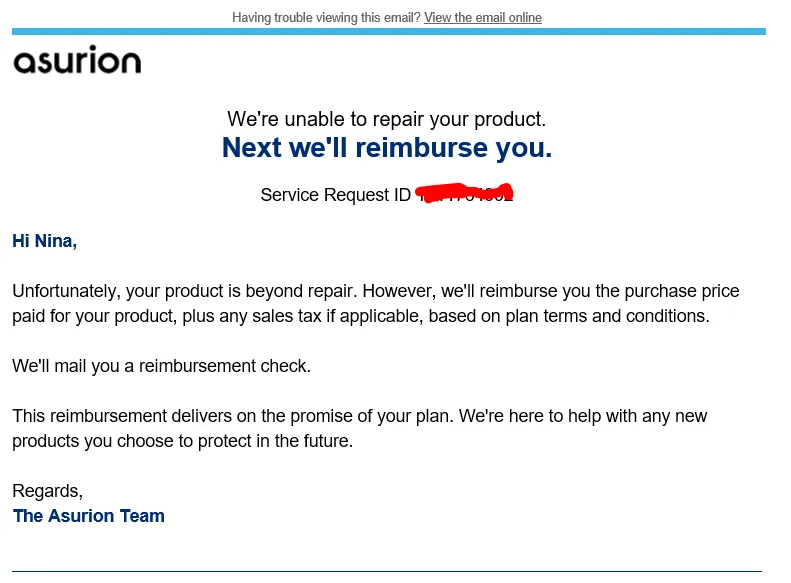Click the "Next we'll reimburse you." headline
The image size is (791, 583).
point(386,148)
